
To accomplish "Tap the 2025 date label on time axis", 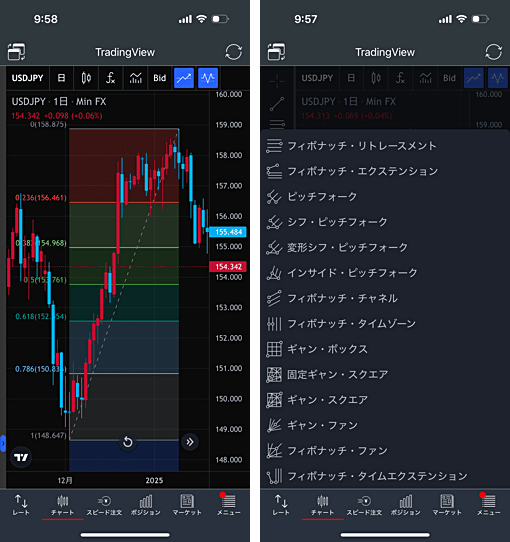I will coord(154,480).
